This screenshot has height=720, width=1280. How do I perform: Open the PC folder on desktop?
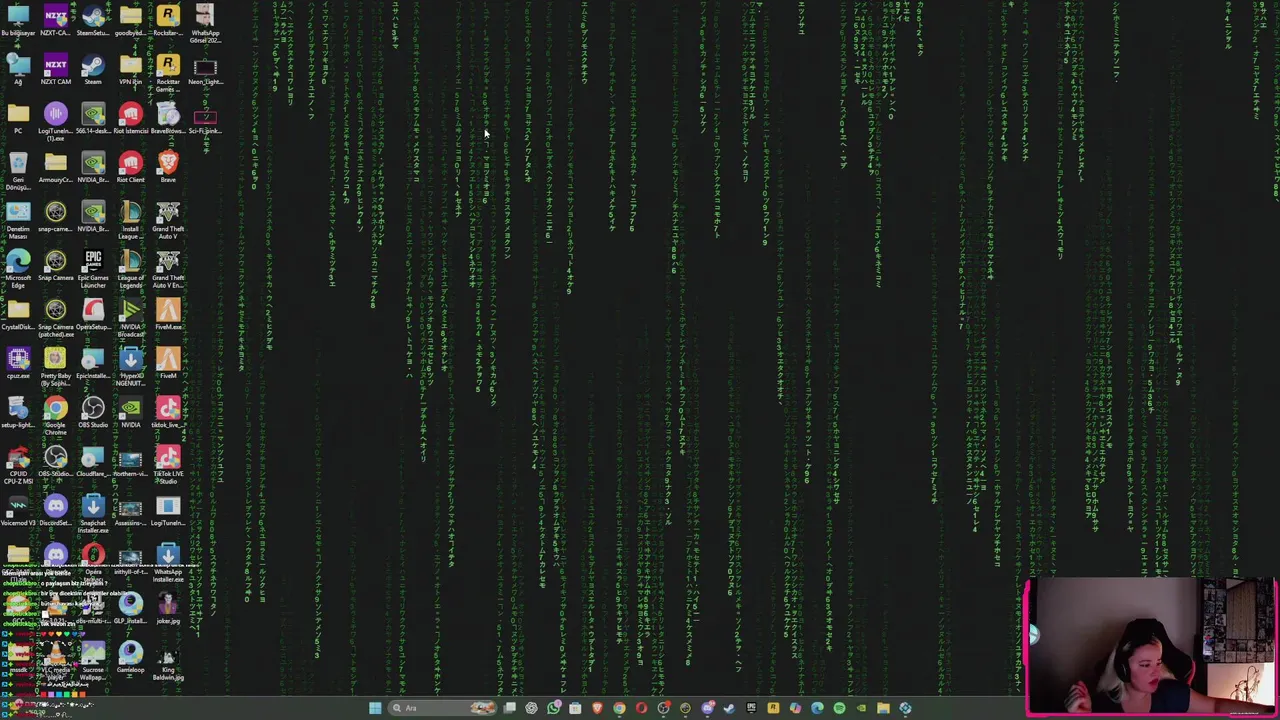[x=18, y=119]
